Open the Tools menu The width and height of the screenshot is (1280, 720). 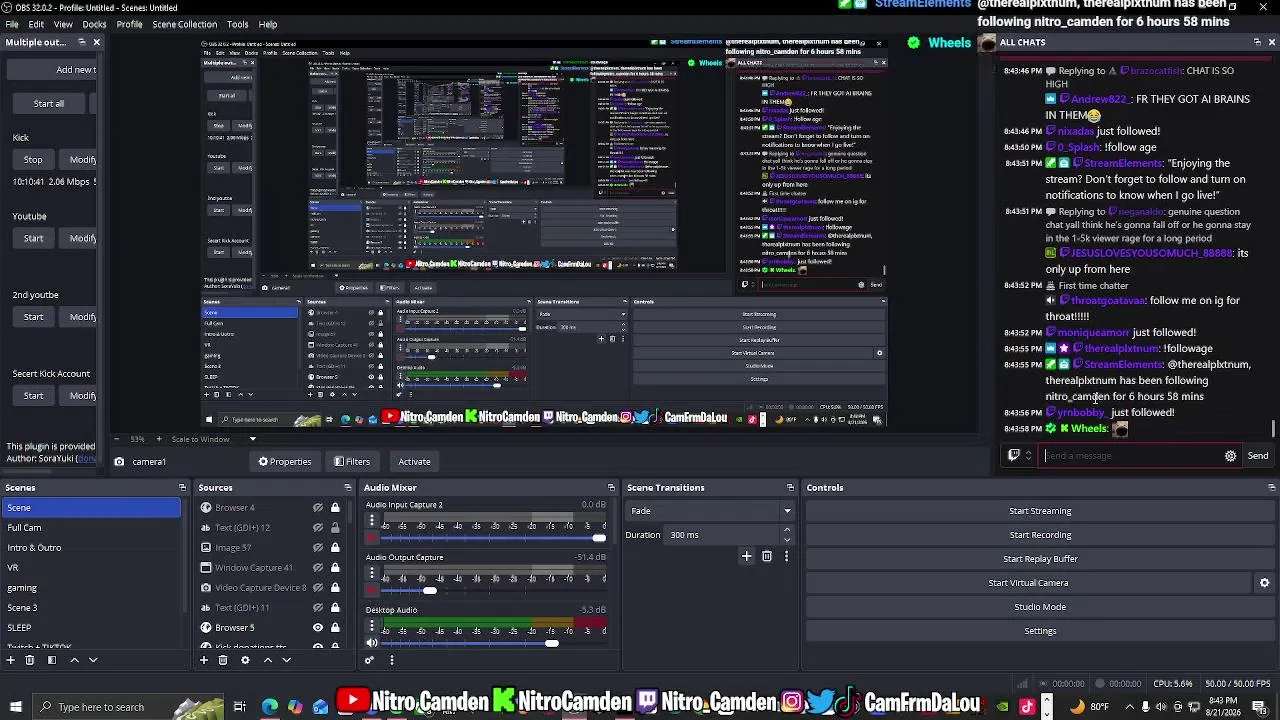tap(238, 24)
